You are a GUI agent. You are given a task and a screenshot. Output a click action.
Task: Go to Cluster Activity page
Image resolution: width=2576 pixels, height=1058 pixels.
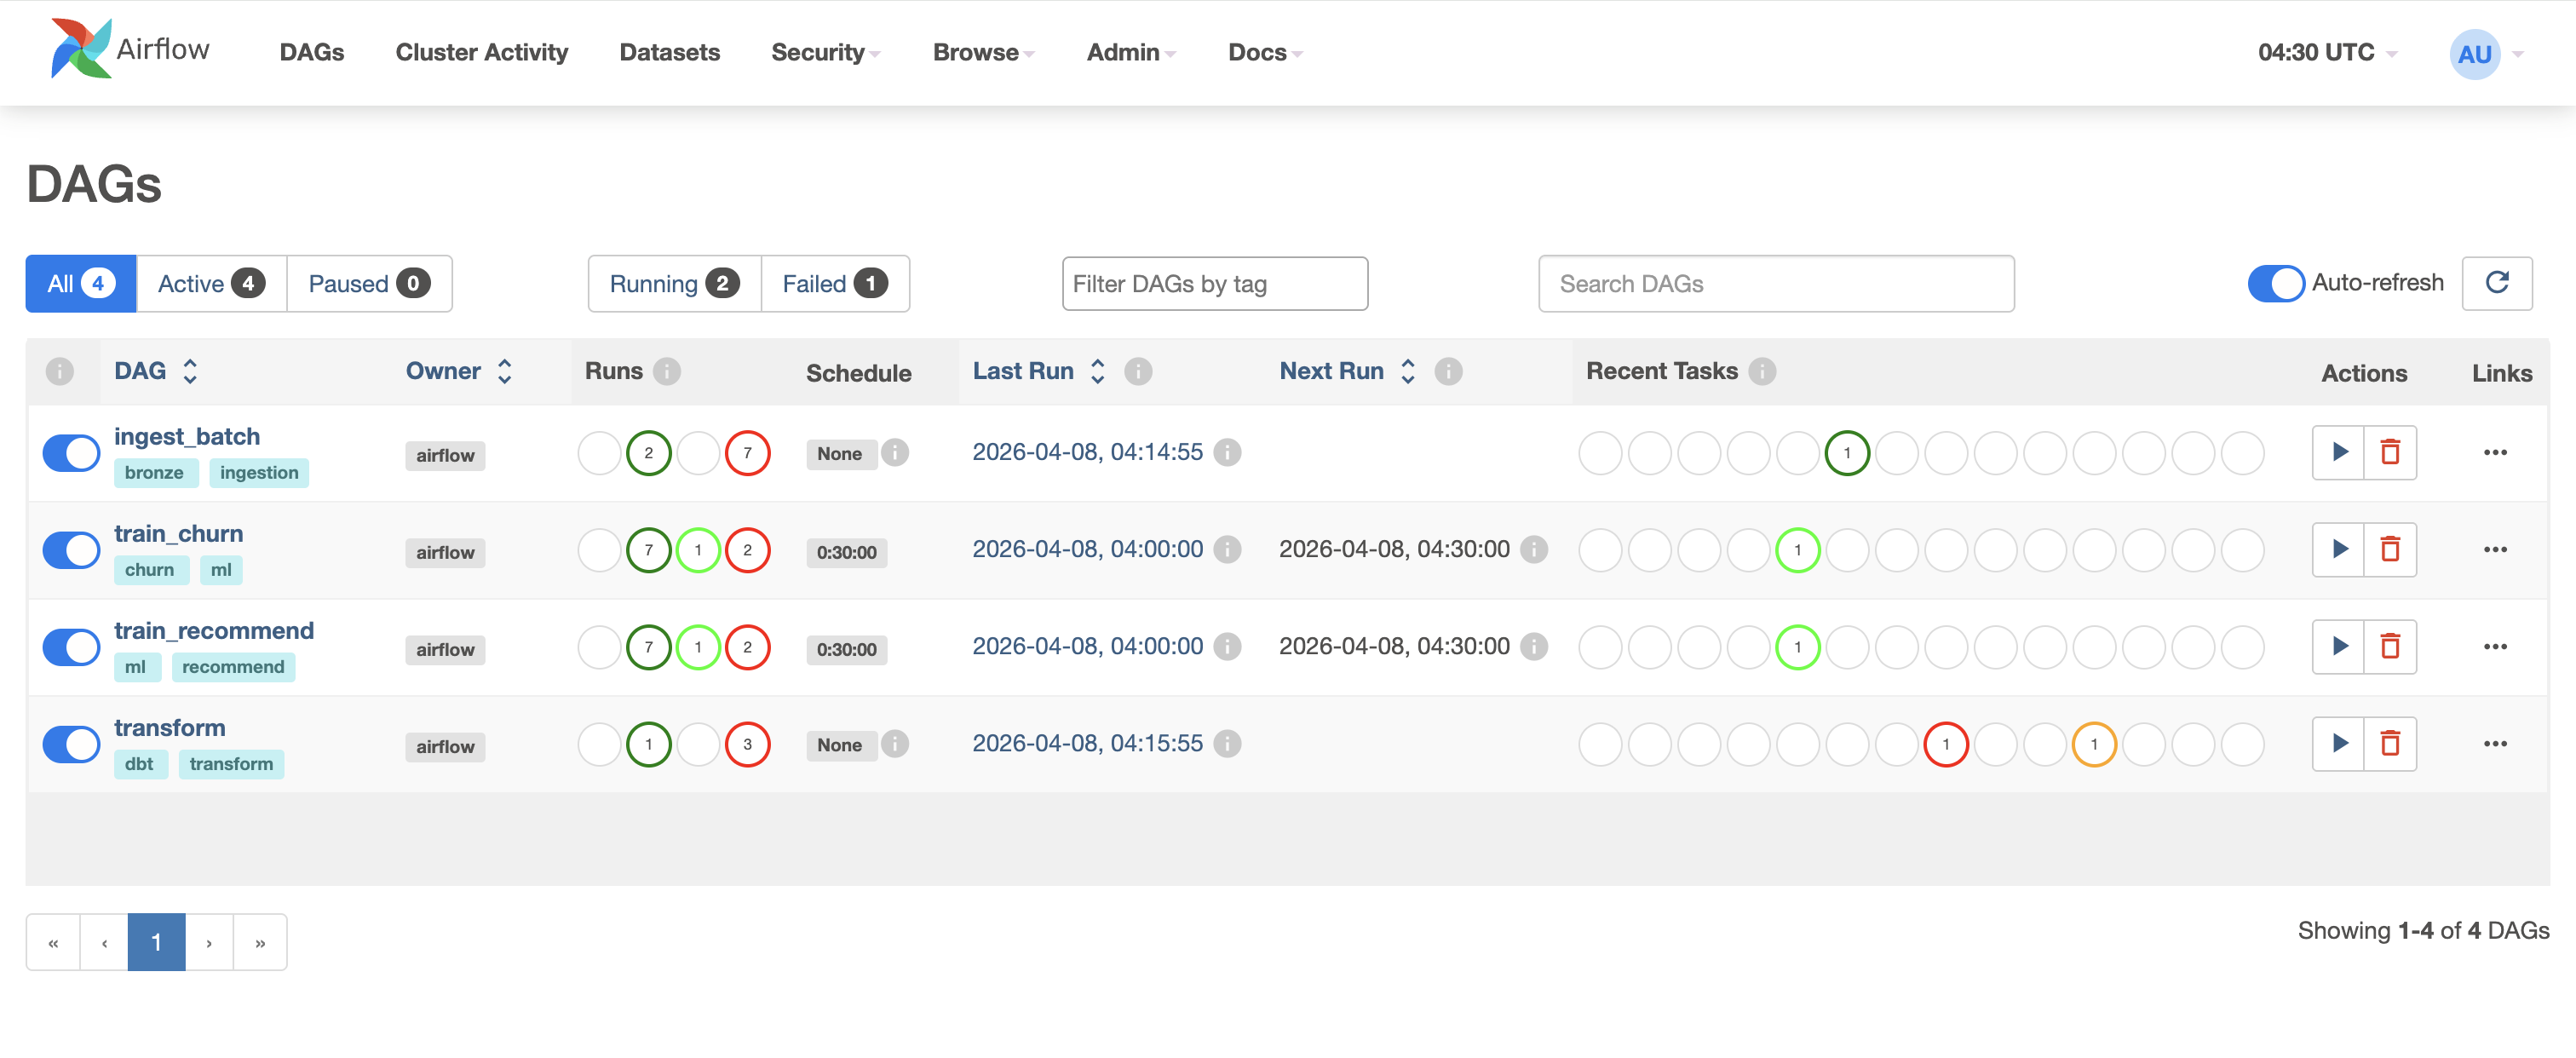[x=481, y=52]
